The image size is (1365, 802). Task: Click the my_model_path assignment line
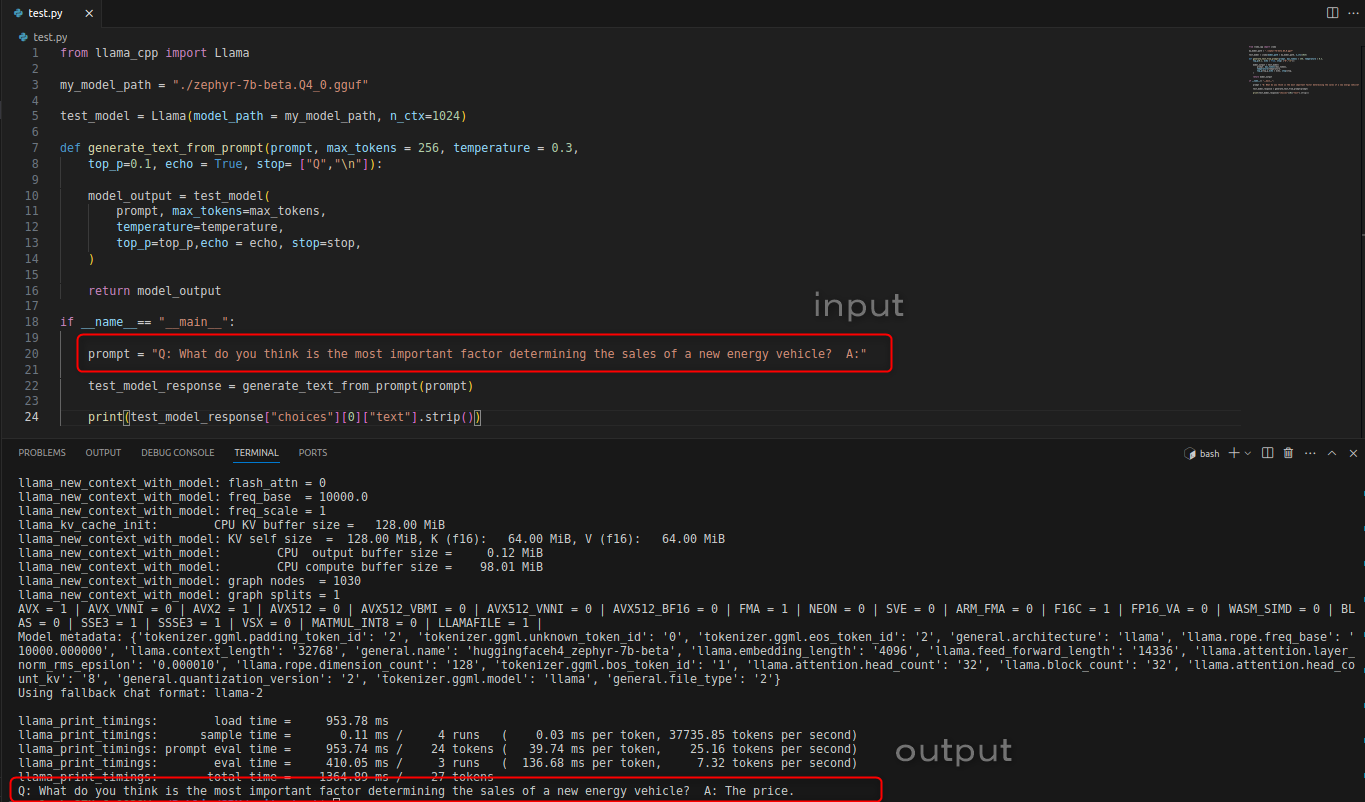click(215, 85)
